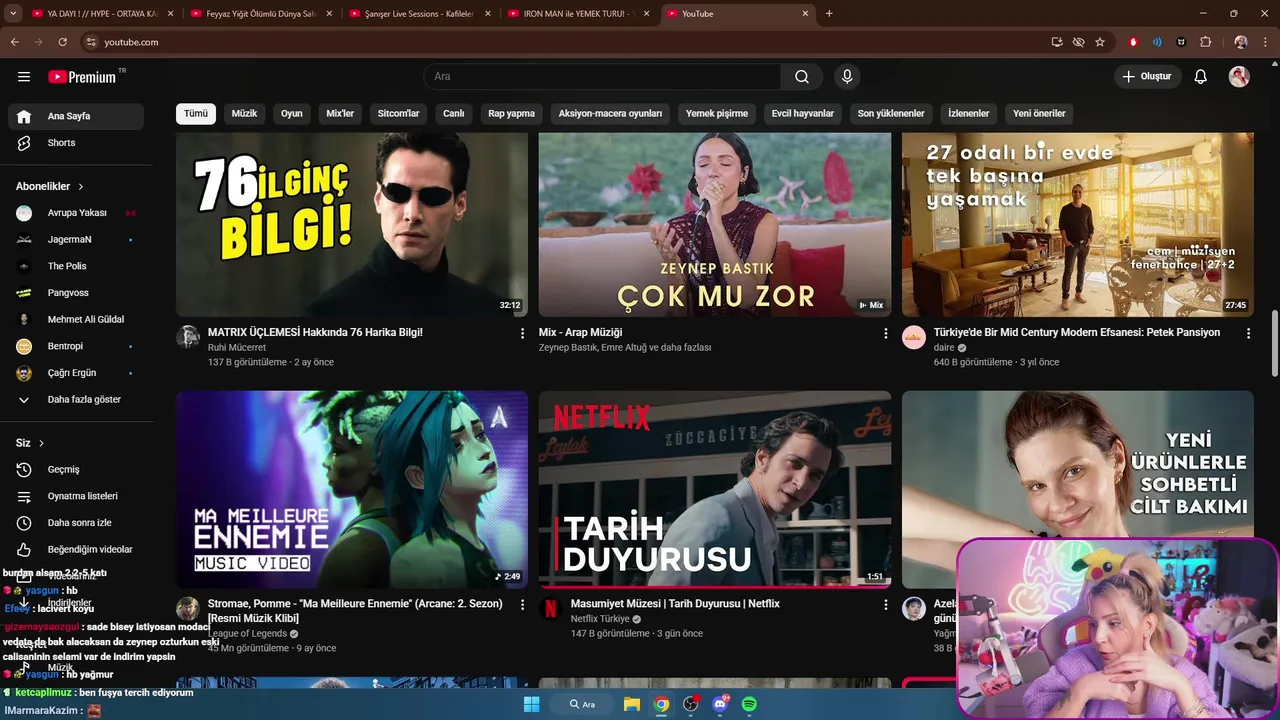Viewport: 1280px width, 720px height.
Task: Open the account avatar menu
Action: 1239,77
